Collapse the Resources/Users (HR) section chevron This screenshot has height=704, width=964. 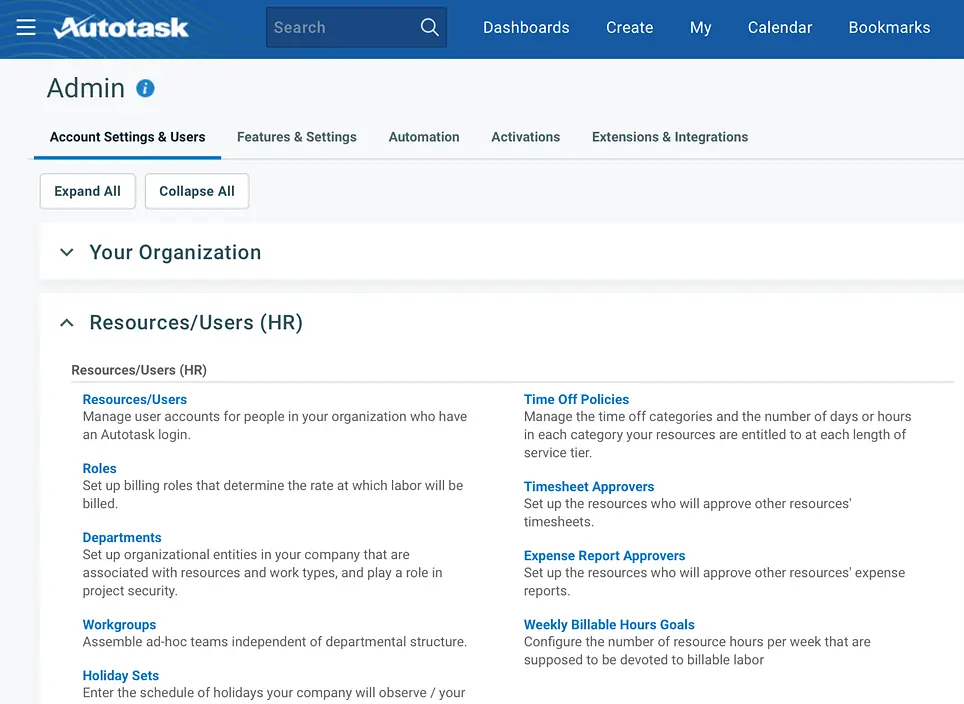(x=66, y=323)
